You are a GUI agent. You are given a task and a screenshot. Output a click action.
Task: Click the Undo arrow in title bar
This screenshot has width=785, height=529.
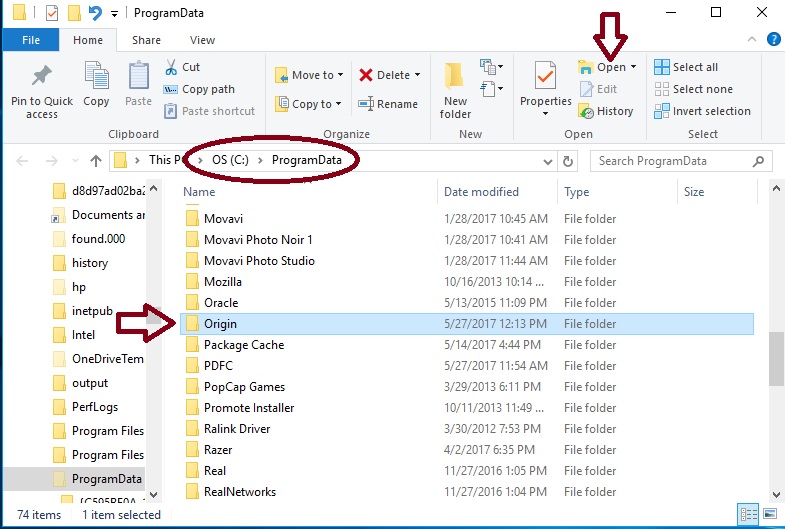pyautogui.click(x=95, y=13)
